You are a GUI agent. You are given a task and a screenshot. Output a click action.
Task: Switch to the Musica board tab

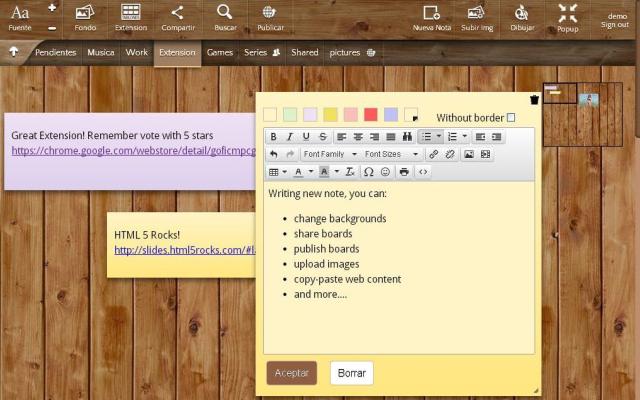click(x=100, y=52)
